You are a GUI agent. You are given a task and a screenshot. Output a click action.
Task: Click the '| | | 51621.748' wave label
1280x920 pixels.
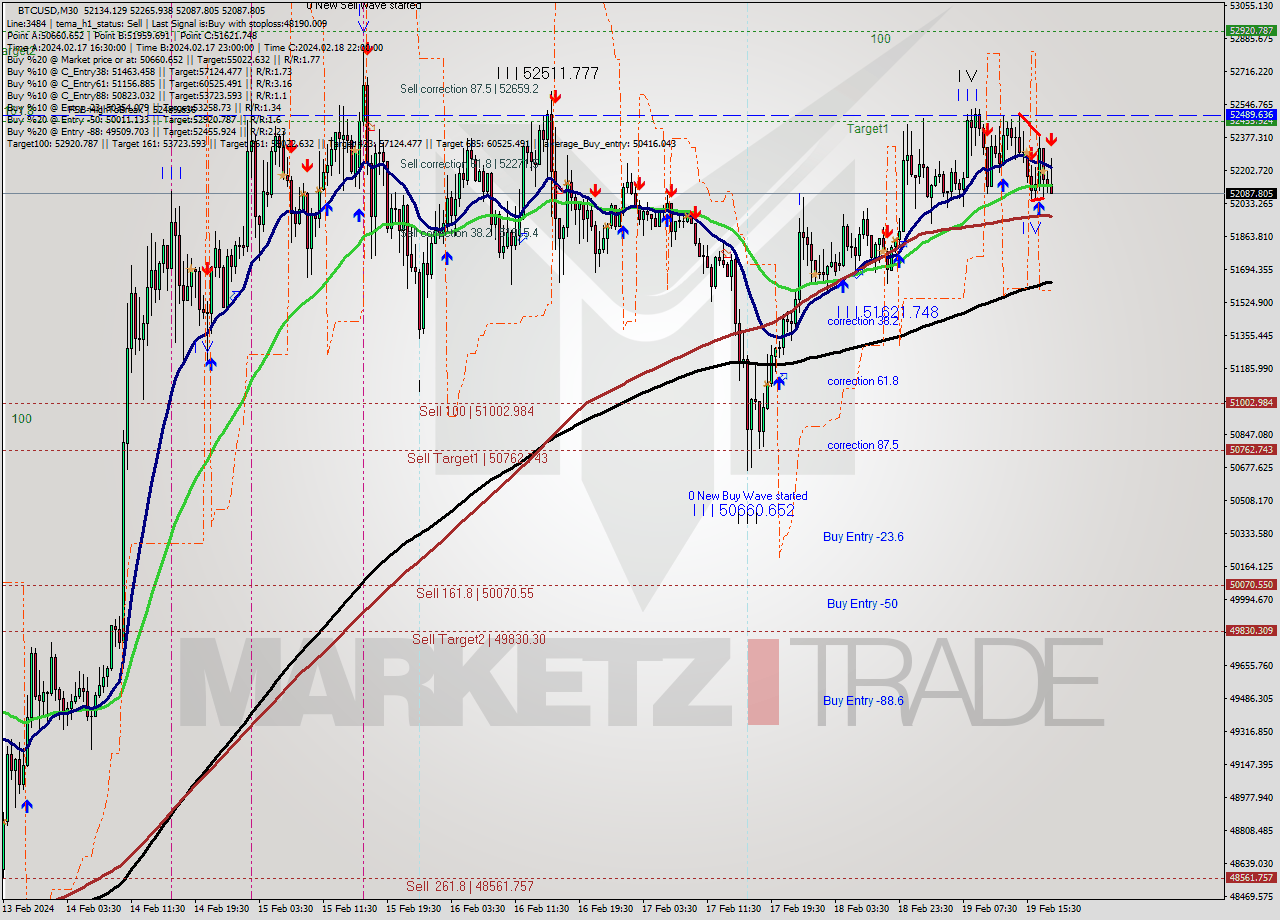click(888, 313)
